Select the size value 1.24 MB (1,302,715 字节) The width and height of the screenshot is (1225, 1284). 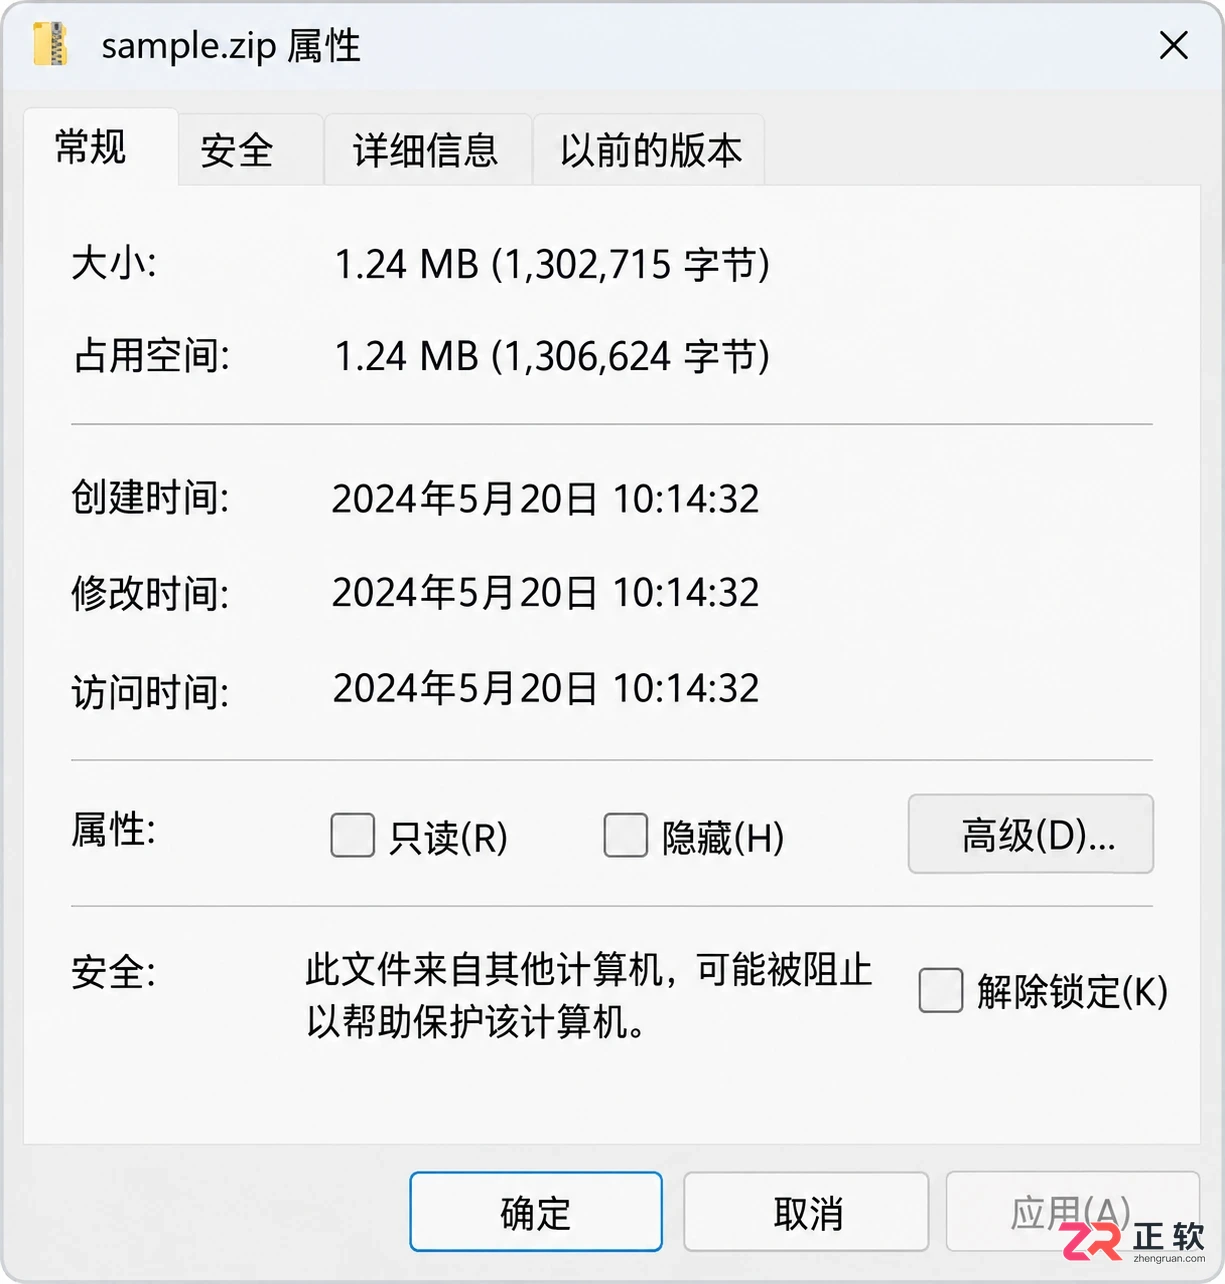552,265
